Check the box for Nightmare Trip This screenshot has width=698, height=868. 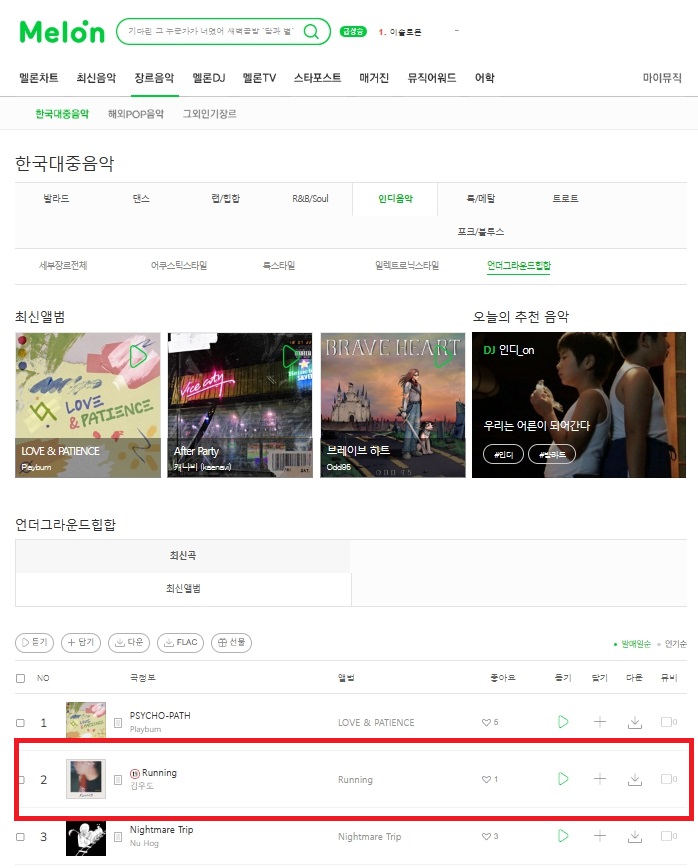[x=20, y=837]
